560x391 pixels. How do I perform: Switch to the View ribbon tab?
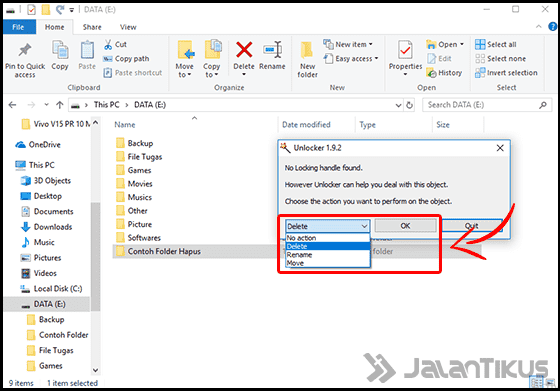(128, 27)
